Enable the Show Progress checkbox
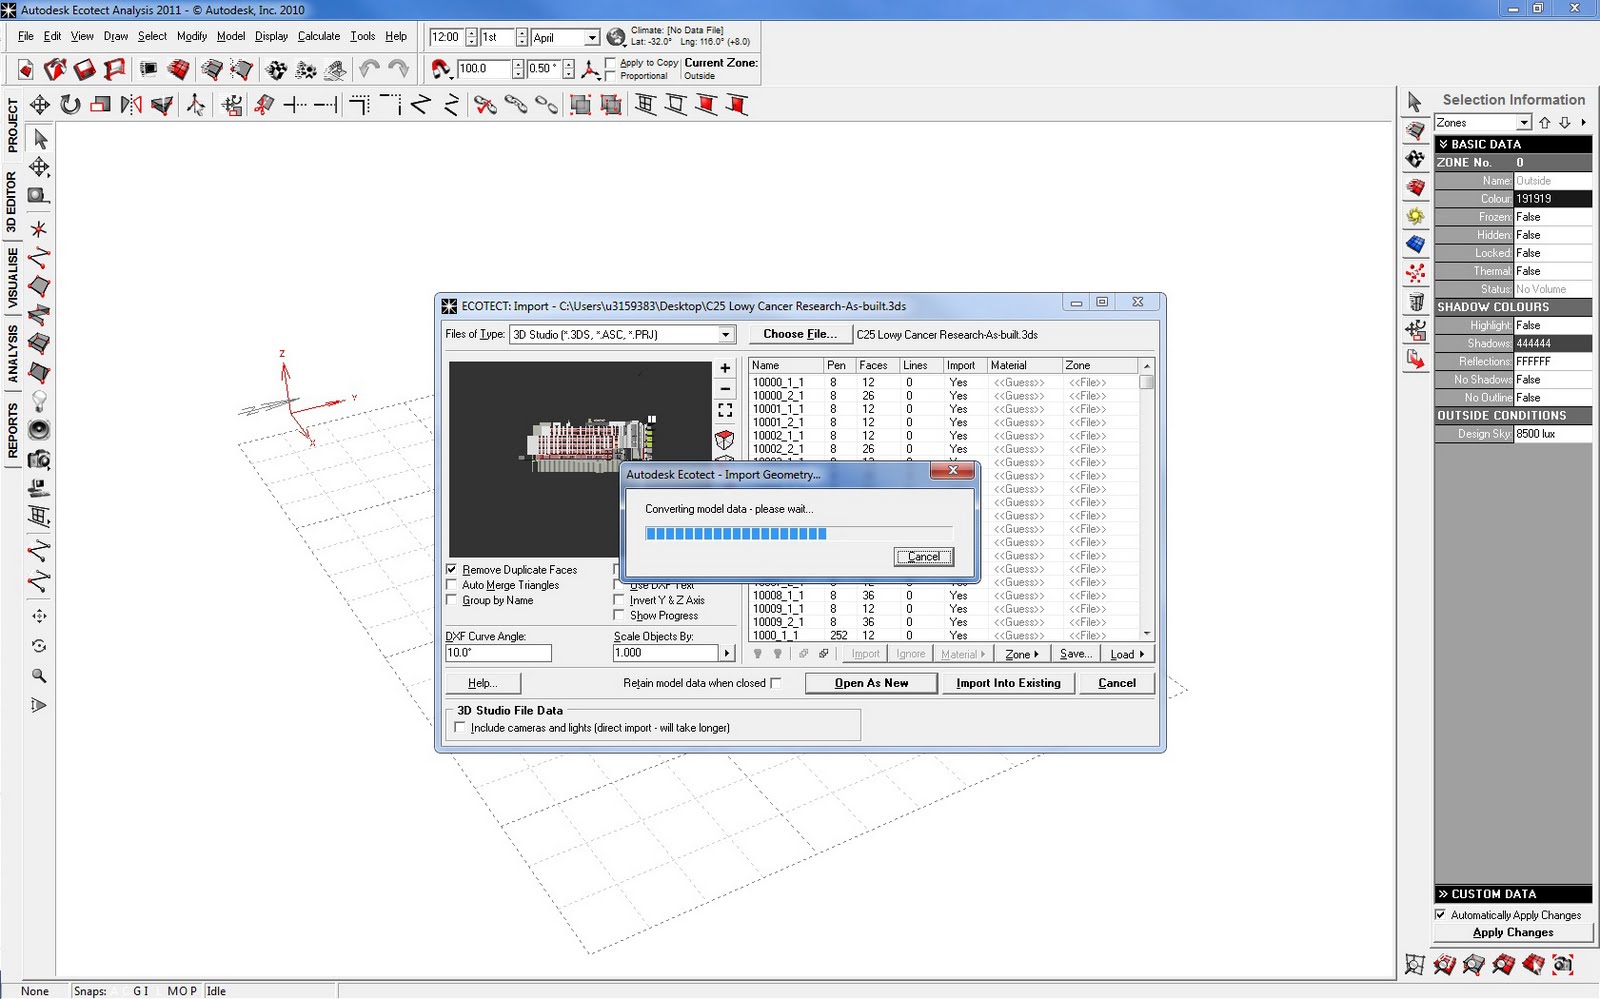 [619, 615]
